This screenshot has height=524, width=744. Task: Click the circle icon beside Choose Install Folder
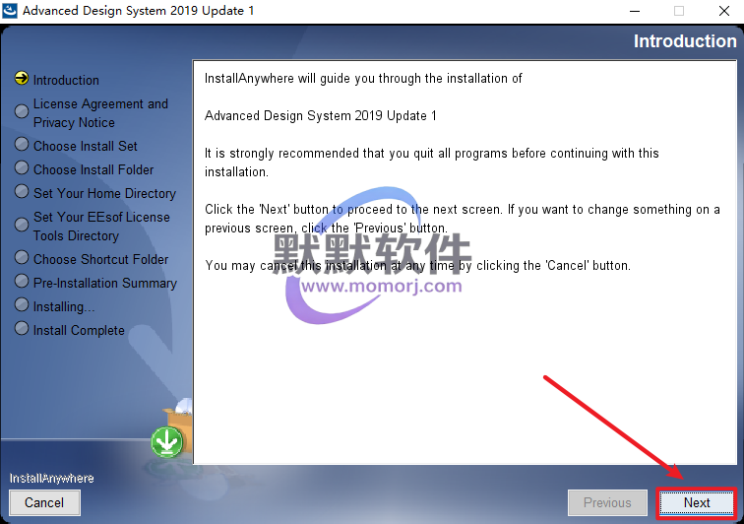point(21,168)
